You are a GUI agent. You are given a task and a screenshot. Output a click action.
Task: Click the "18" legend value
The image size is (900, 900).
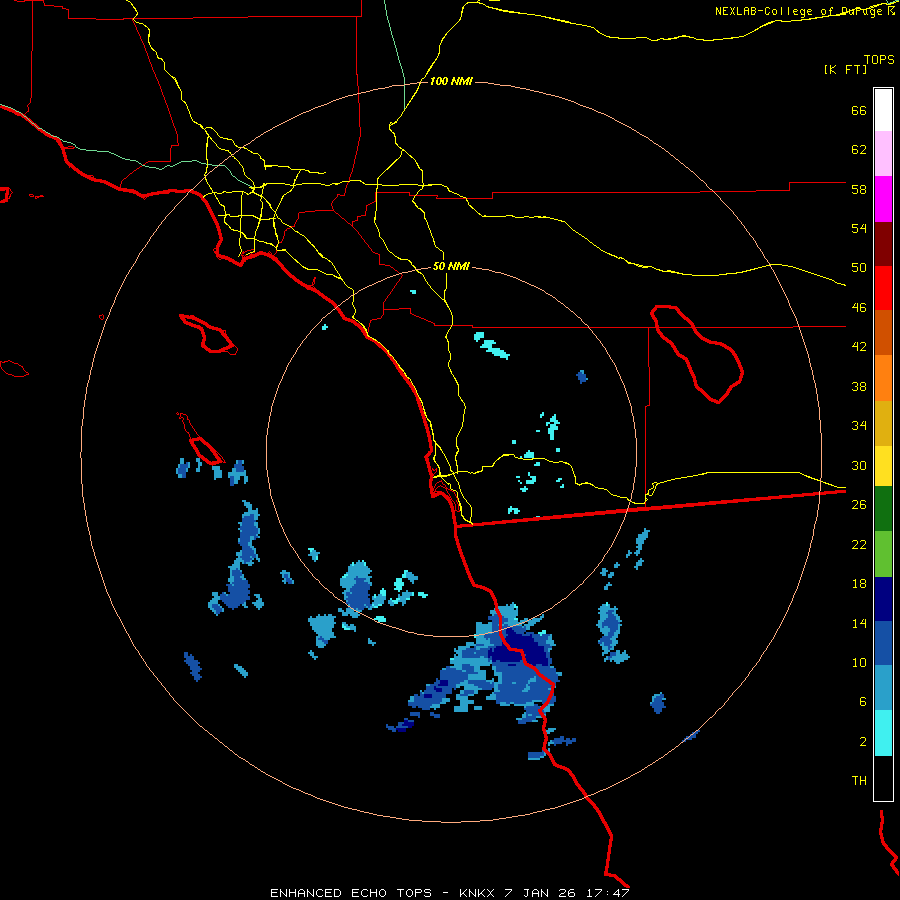[859, 584]
